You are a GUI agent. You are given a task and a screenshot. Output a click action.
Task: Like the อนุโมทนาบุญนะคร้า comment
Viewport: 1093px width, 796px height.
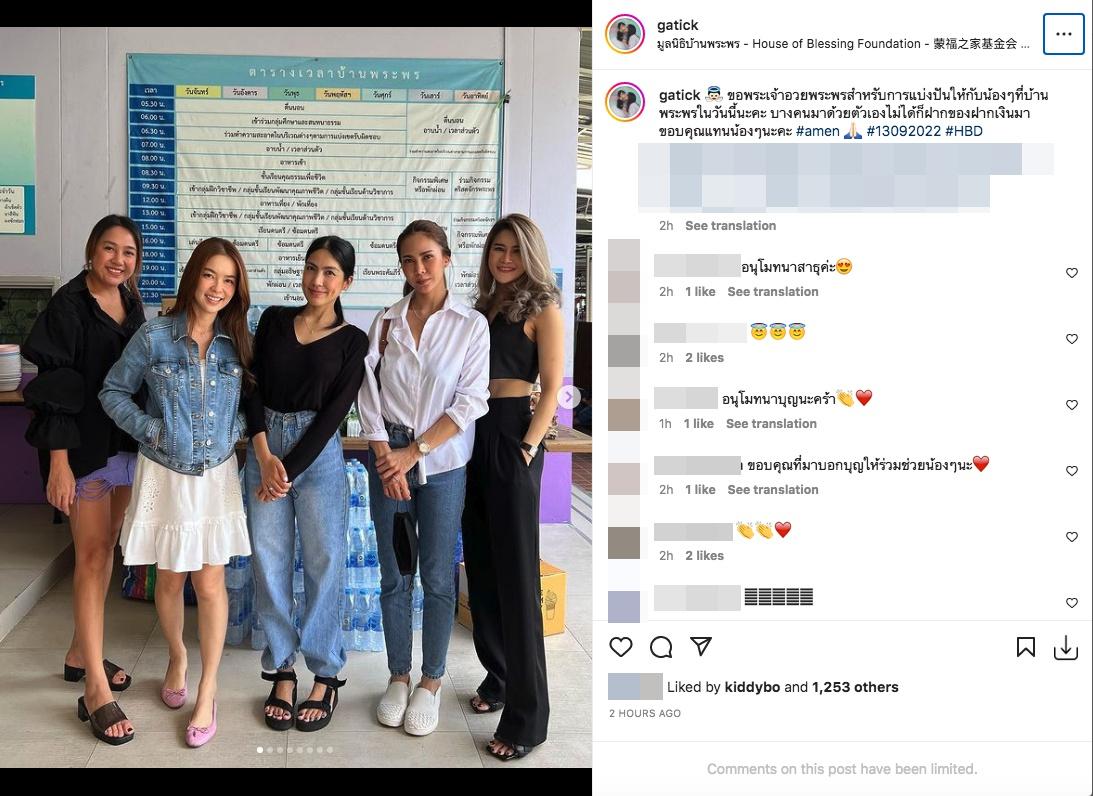(1072, 405)
